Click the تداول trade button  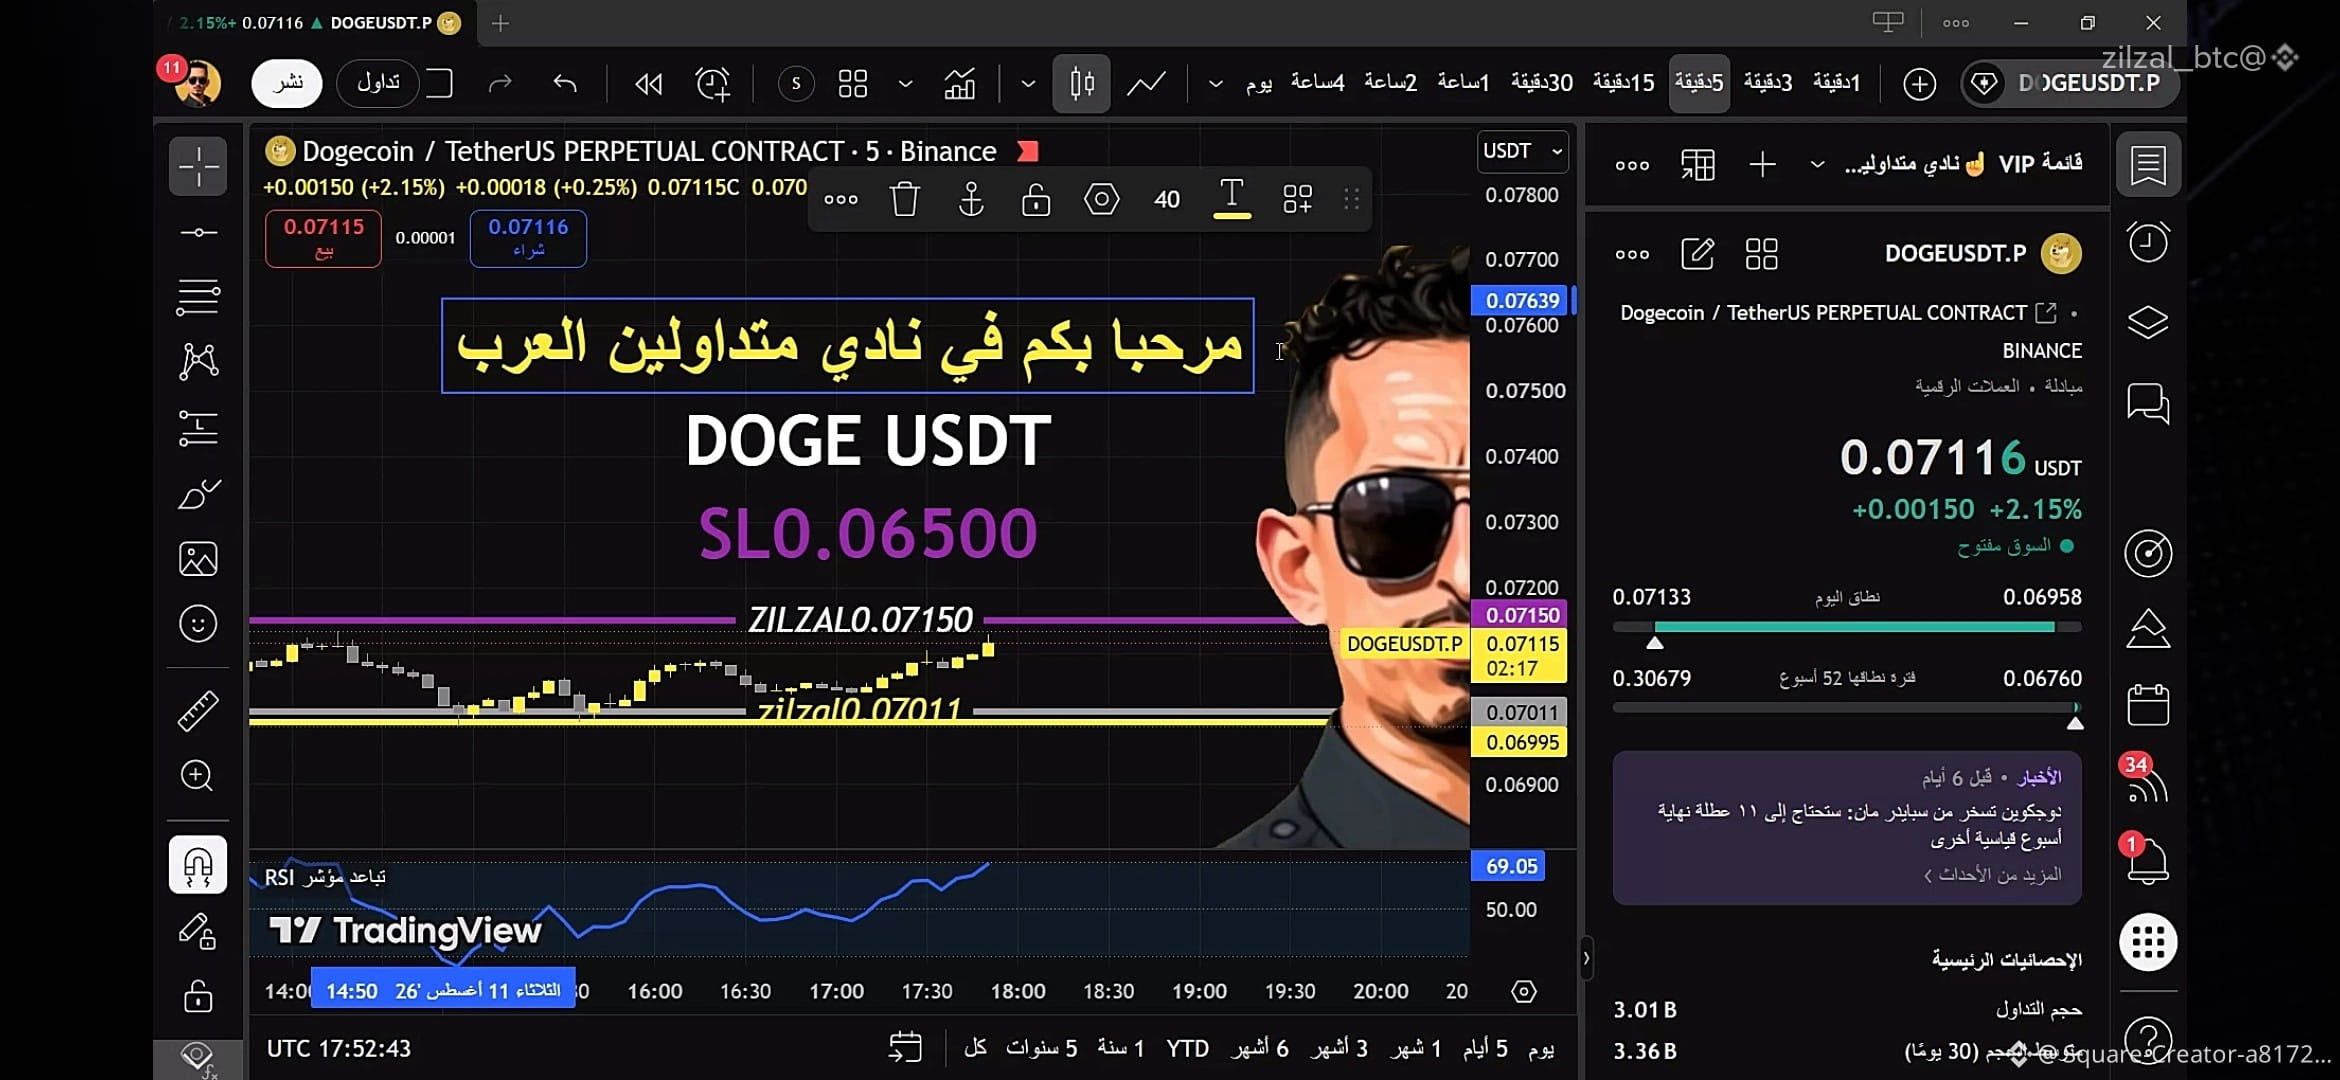click(378, 83)
